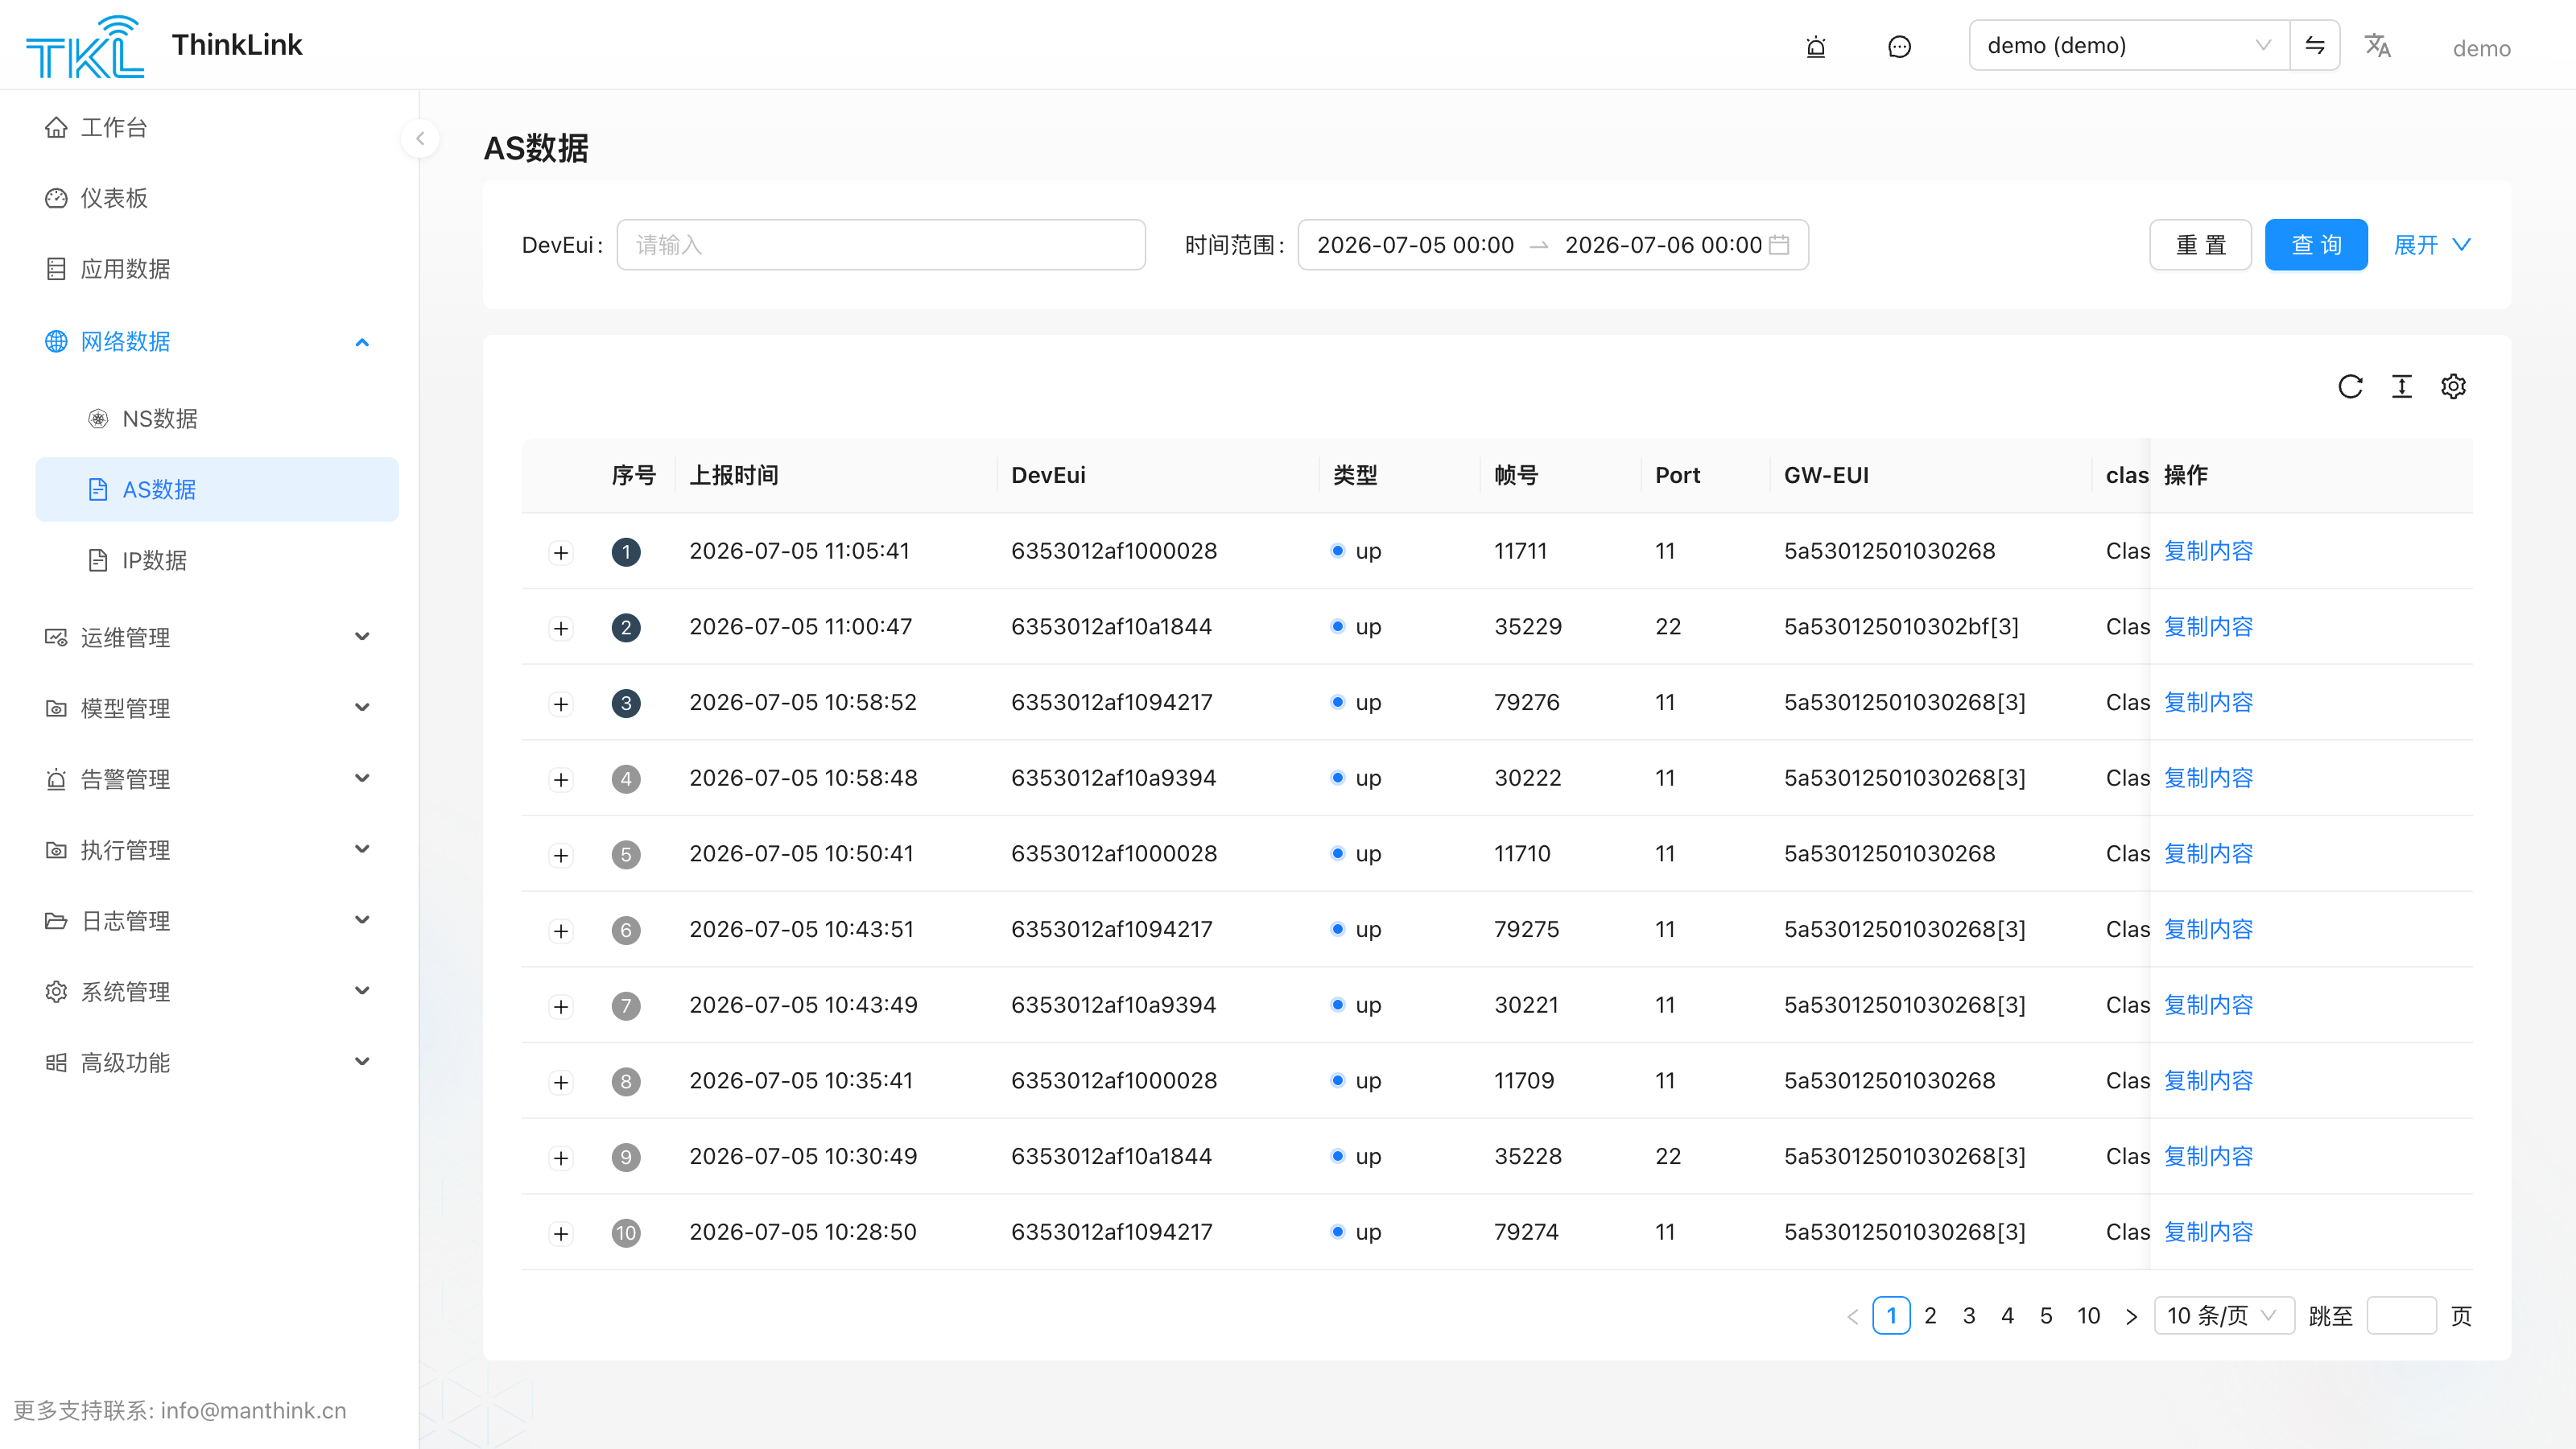Expand the 告警管理 menu group
Screen dimensions: 2576x1449
[x=362, y=779]
